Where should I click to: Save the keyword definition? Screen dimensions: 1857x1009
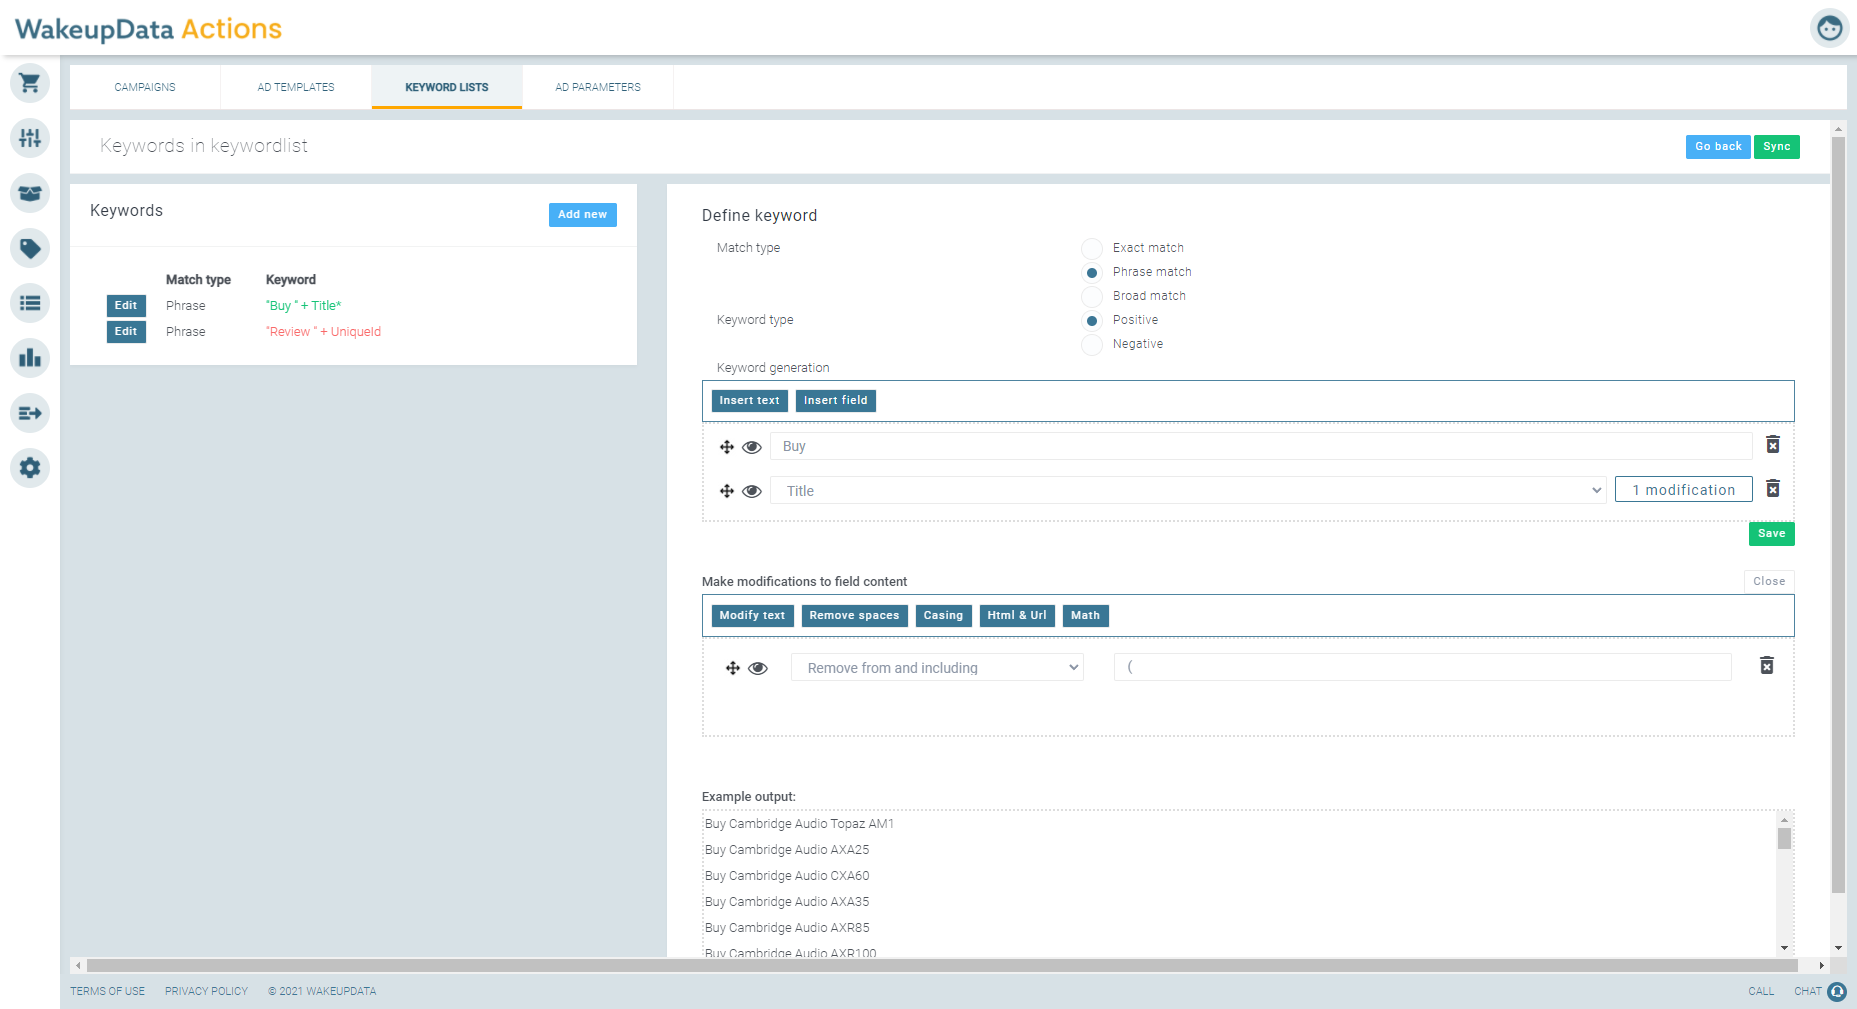pyautogui.click(x=1772, y=534)
